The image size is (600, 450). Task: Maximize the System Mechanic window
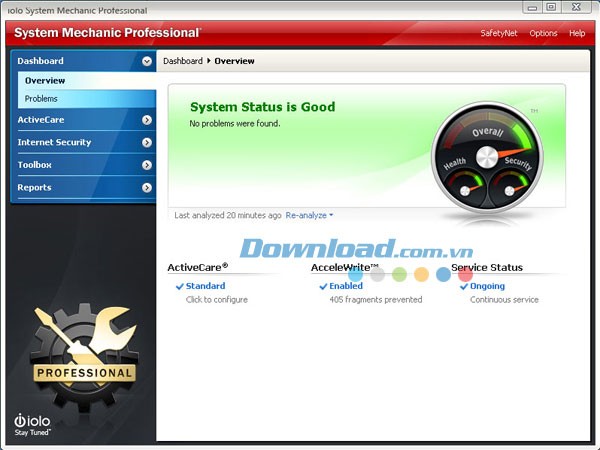(x=551, y=7)
